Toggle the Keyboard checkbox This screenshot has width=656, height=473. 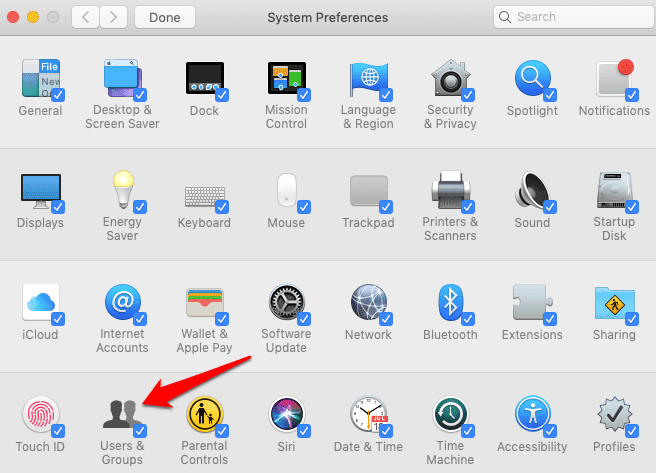[x=222, y=207]
